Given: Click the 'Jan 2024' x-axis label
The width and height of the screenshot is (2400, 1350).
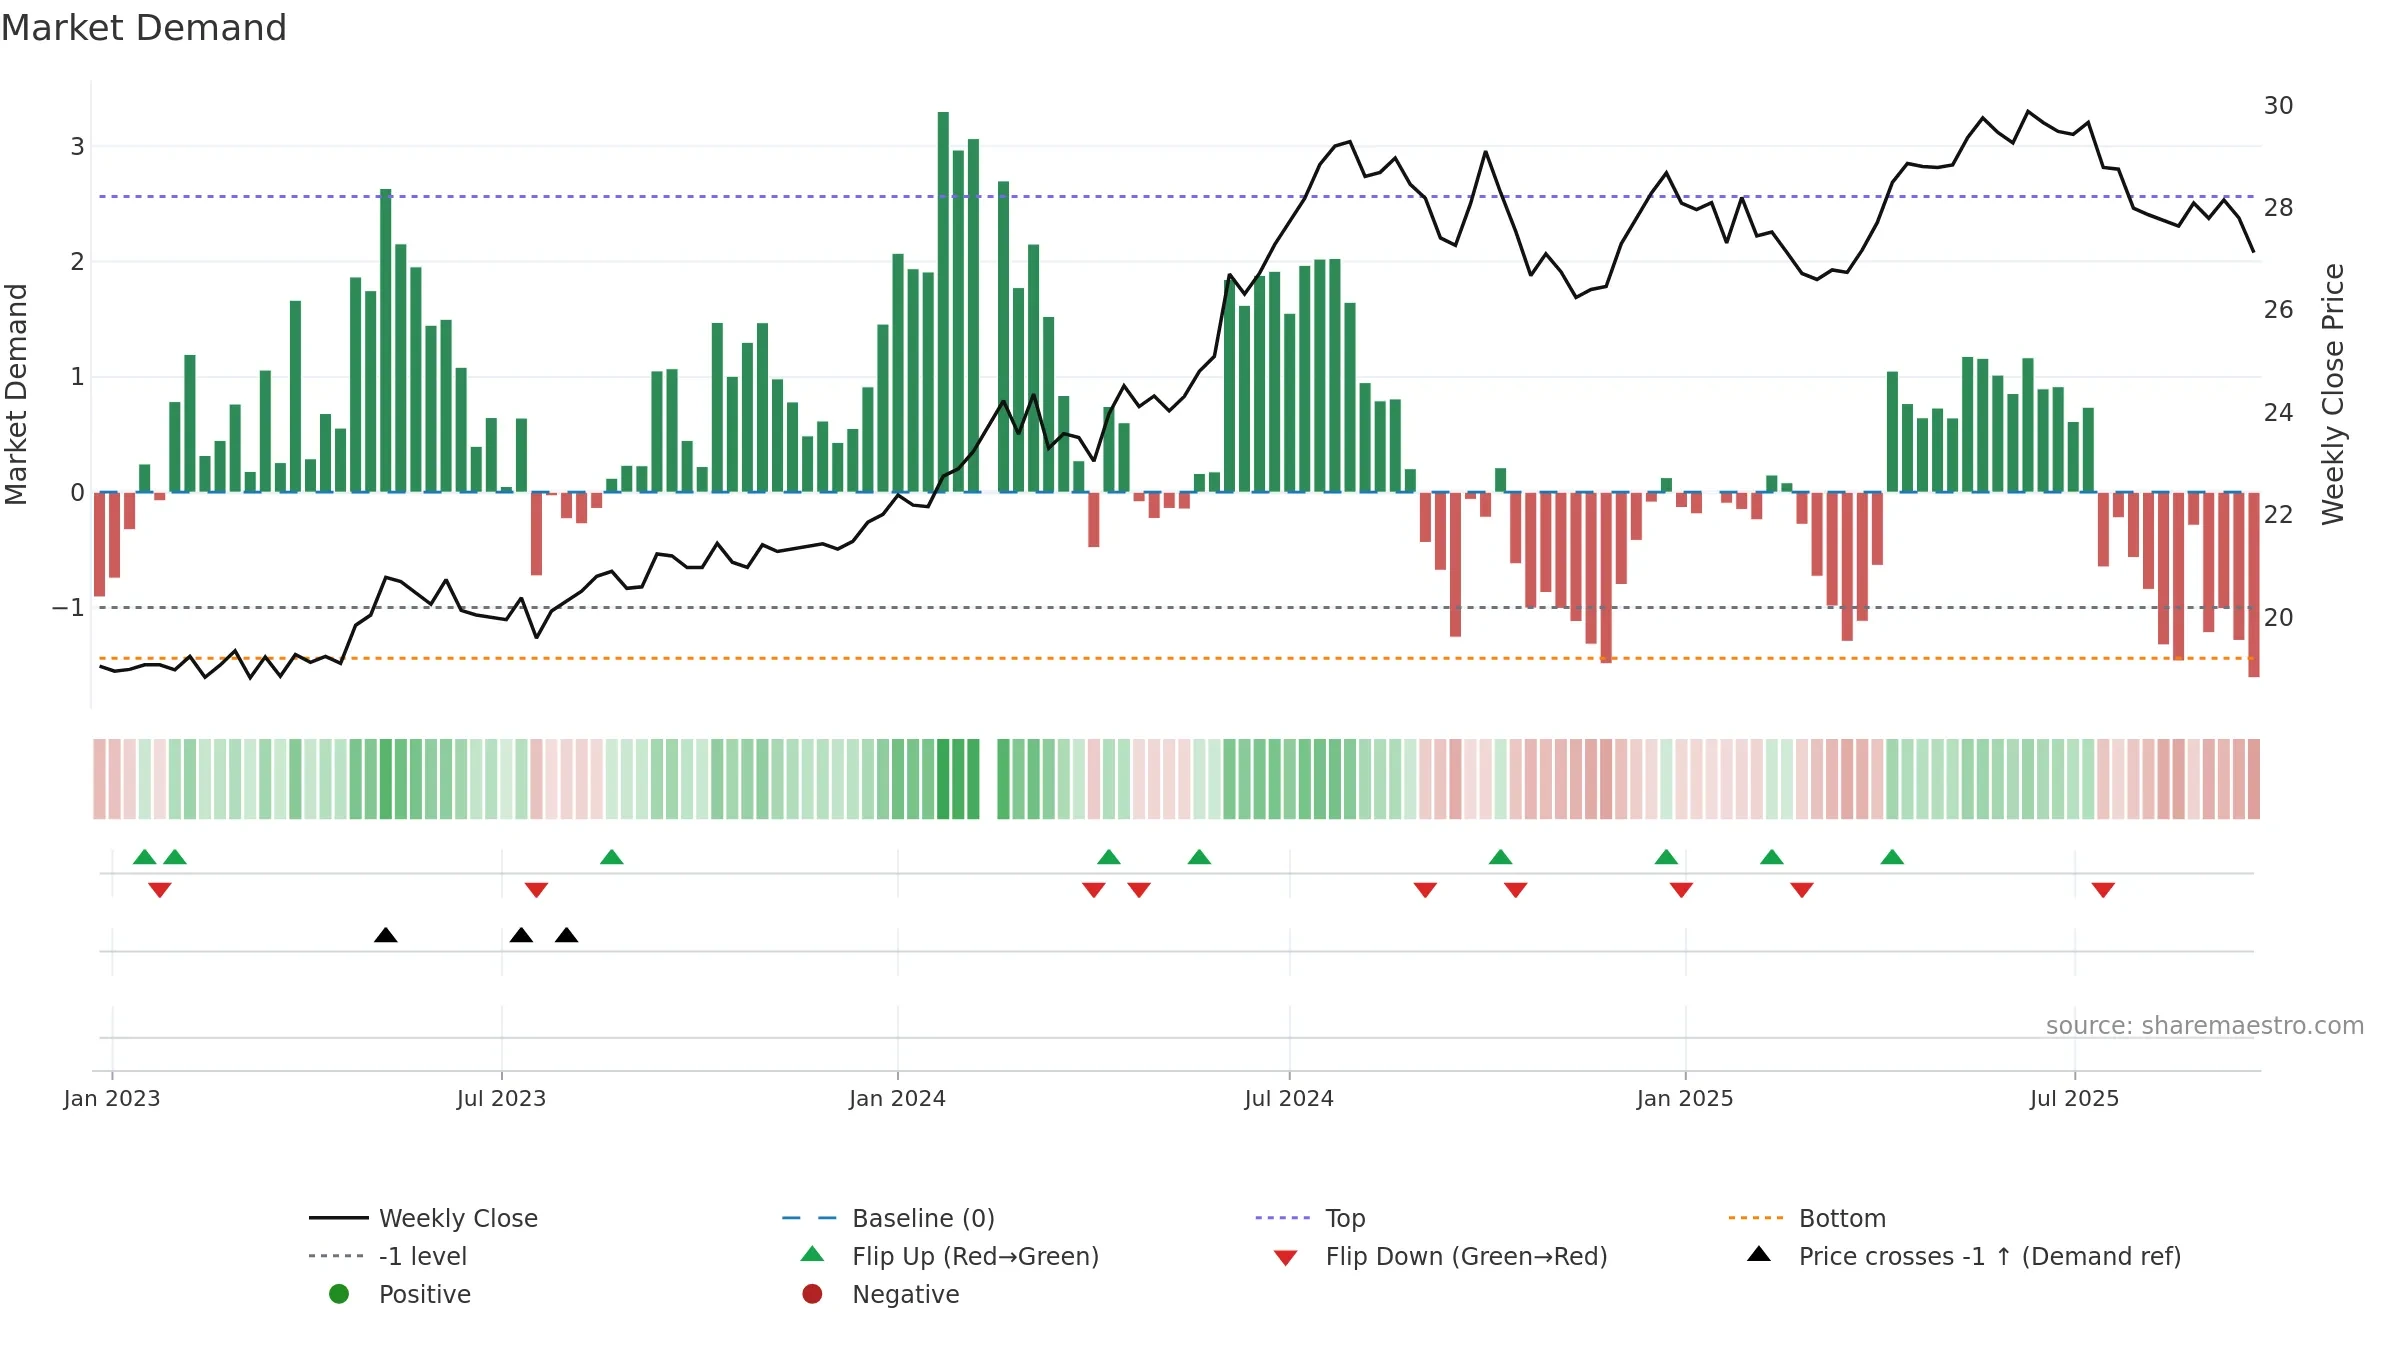Looking at the screenshot, I should pos(898,1099).
